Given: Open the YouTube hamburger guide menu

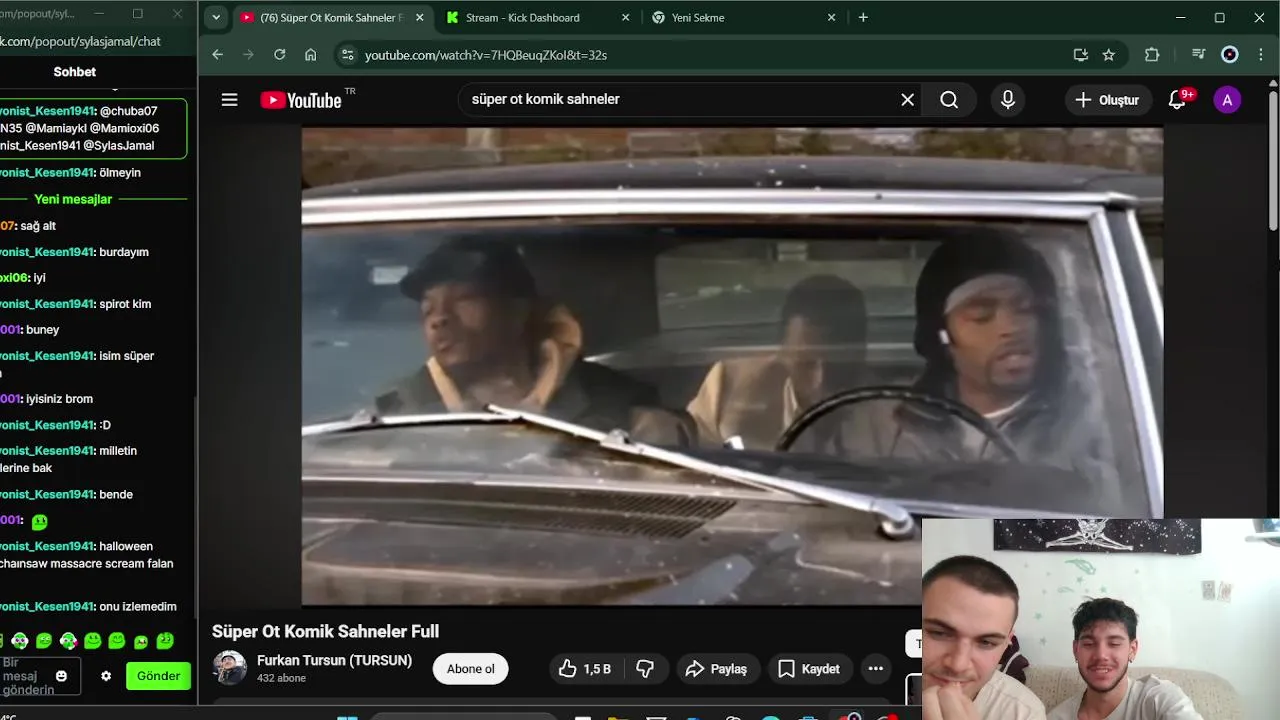Looking at the screenshot, I should pyautogui.click(x=229, y=100).
